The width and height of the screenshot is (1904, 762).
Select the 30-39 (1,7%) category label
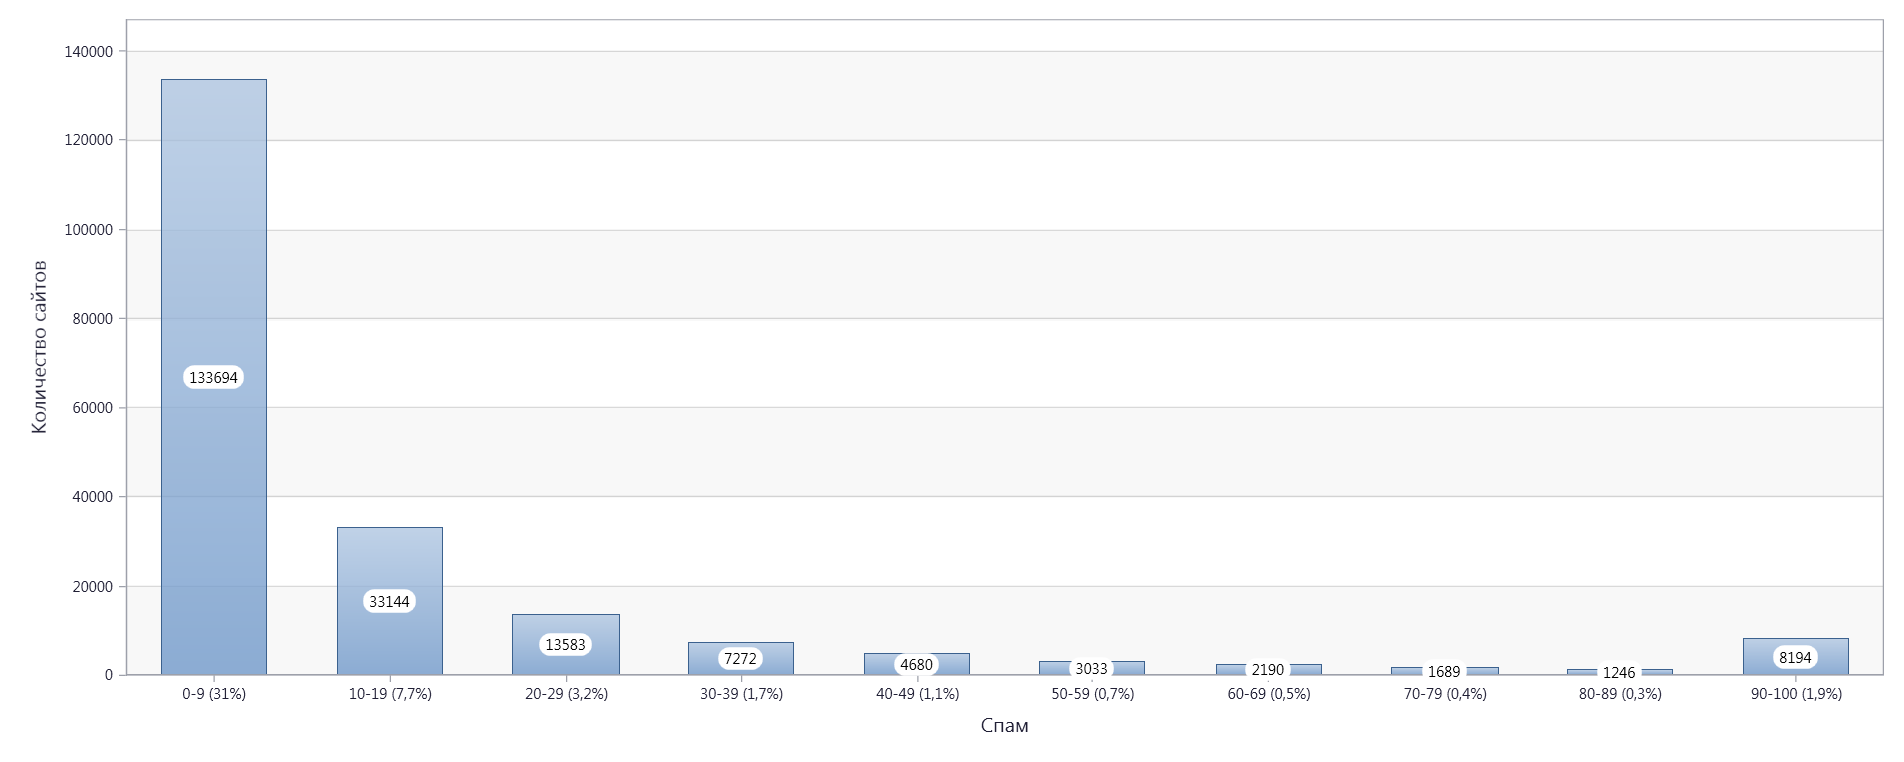click(741, 694)
